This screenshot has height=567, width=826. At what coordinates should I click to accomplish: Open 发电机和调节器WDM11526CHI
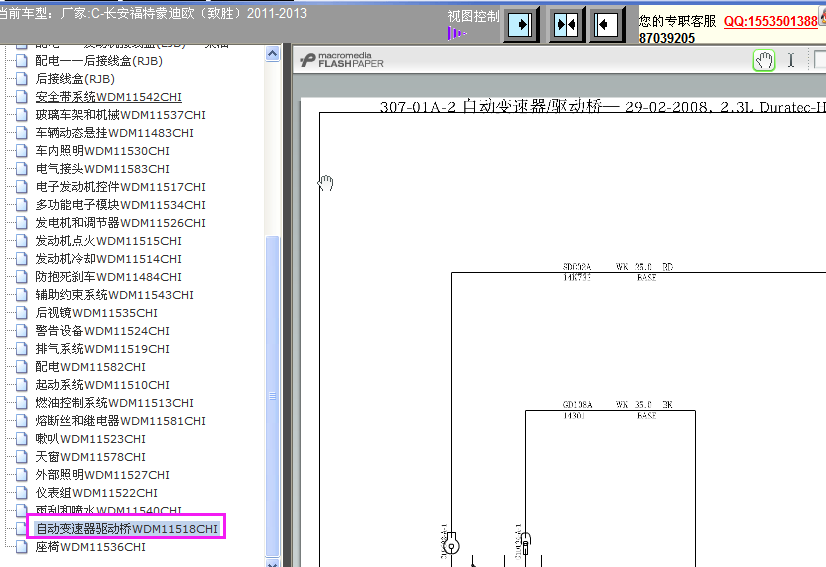(121, 223)
